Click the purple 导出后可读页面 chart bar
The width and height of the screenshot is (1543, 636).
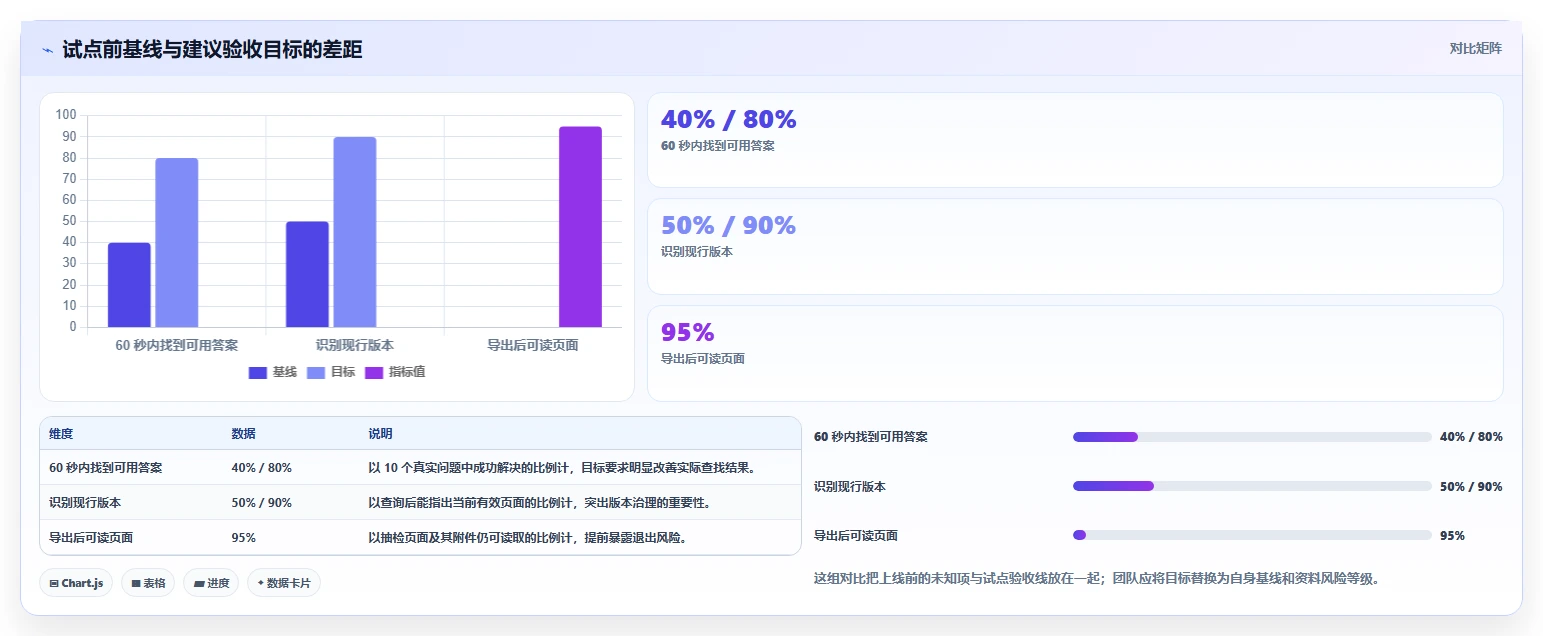(x=581, y=227)
